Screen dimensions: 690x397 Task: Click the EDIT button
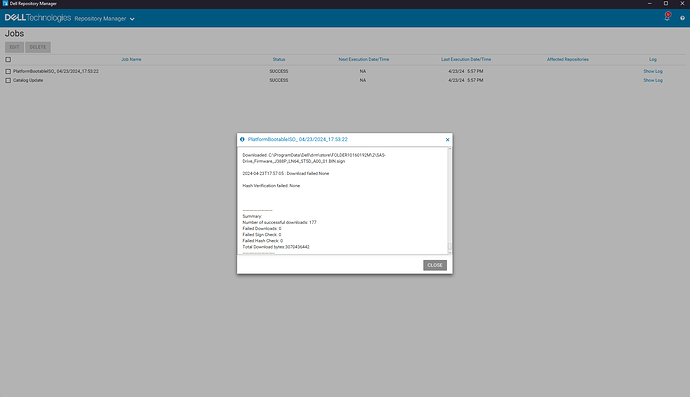point(15,47)
